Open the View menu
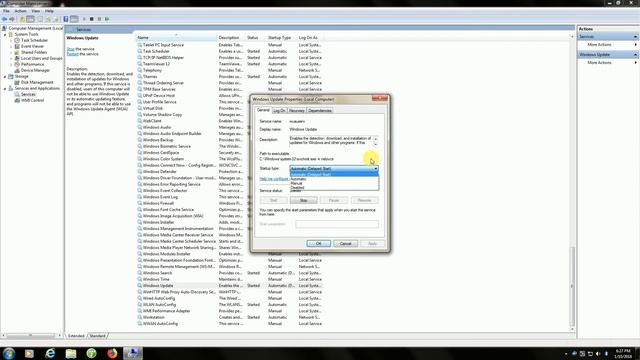The height and width of the screenshot is (360, 640). click(36, 11)
